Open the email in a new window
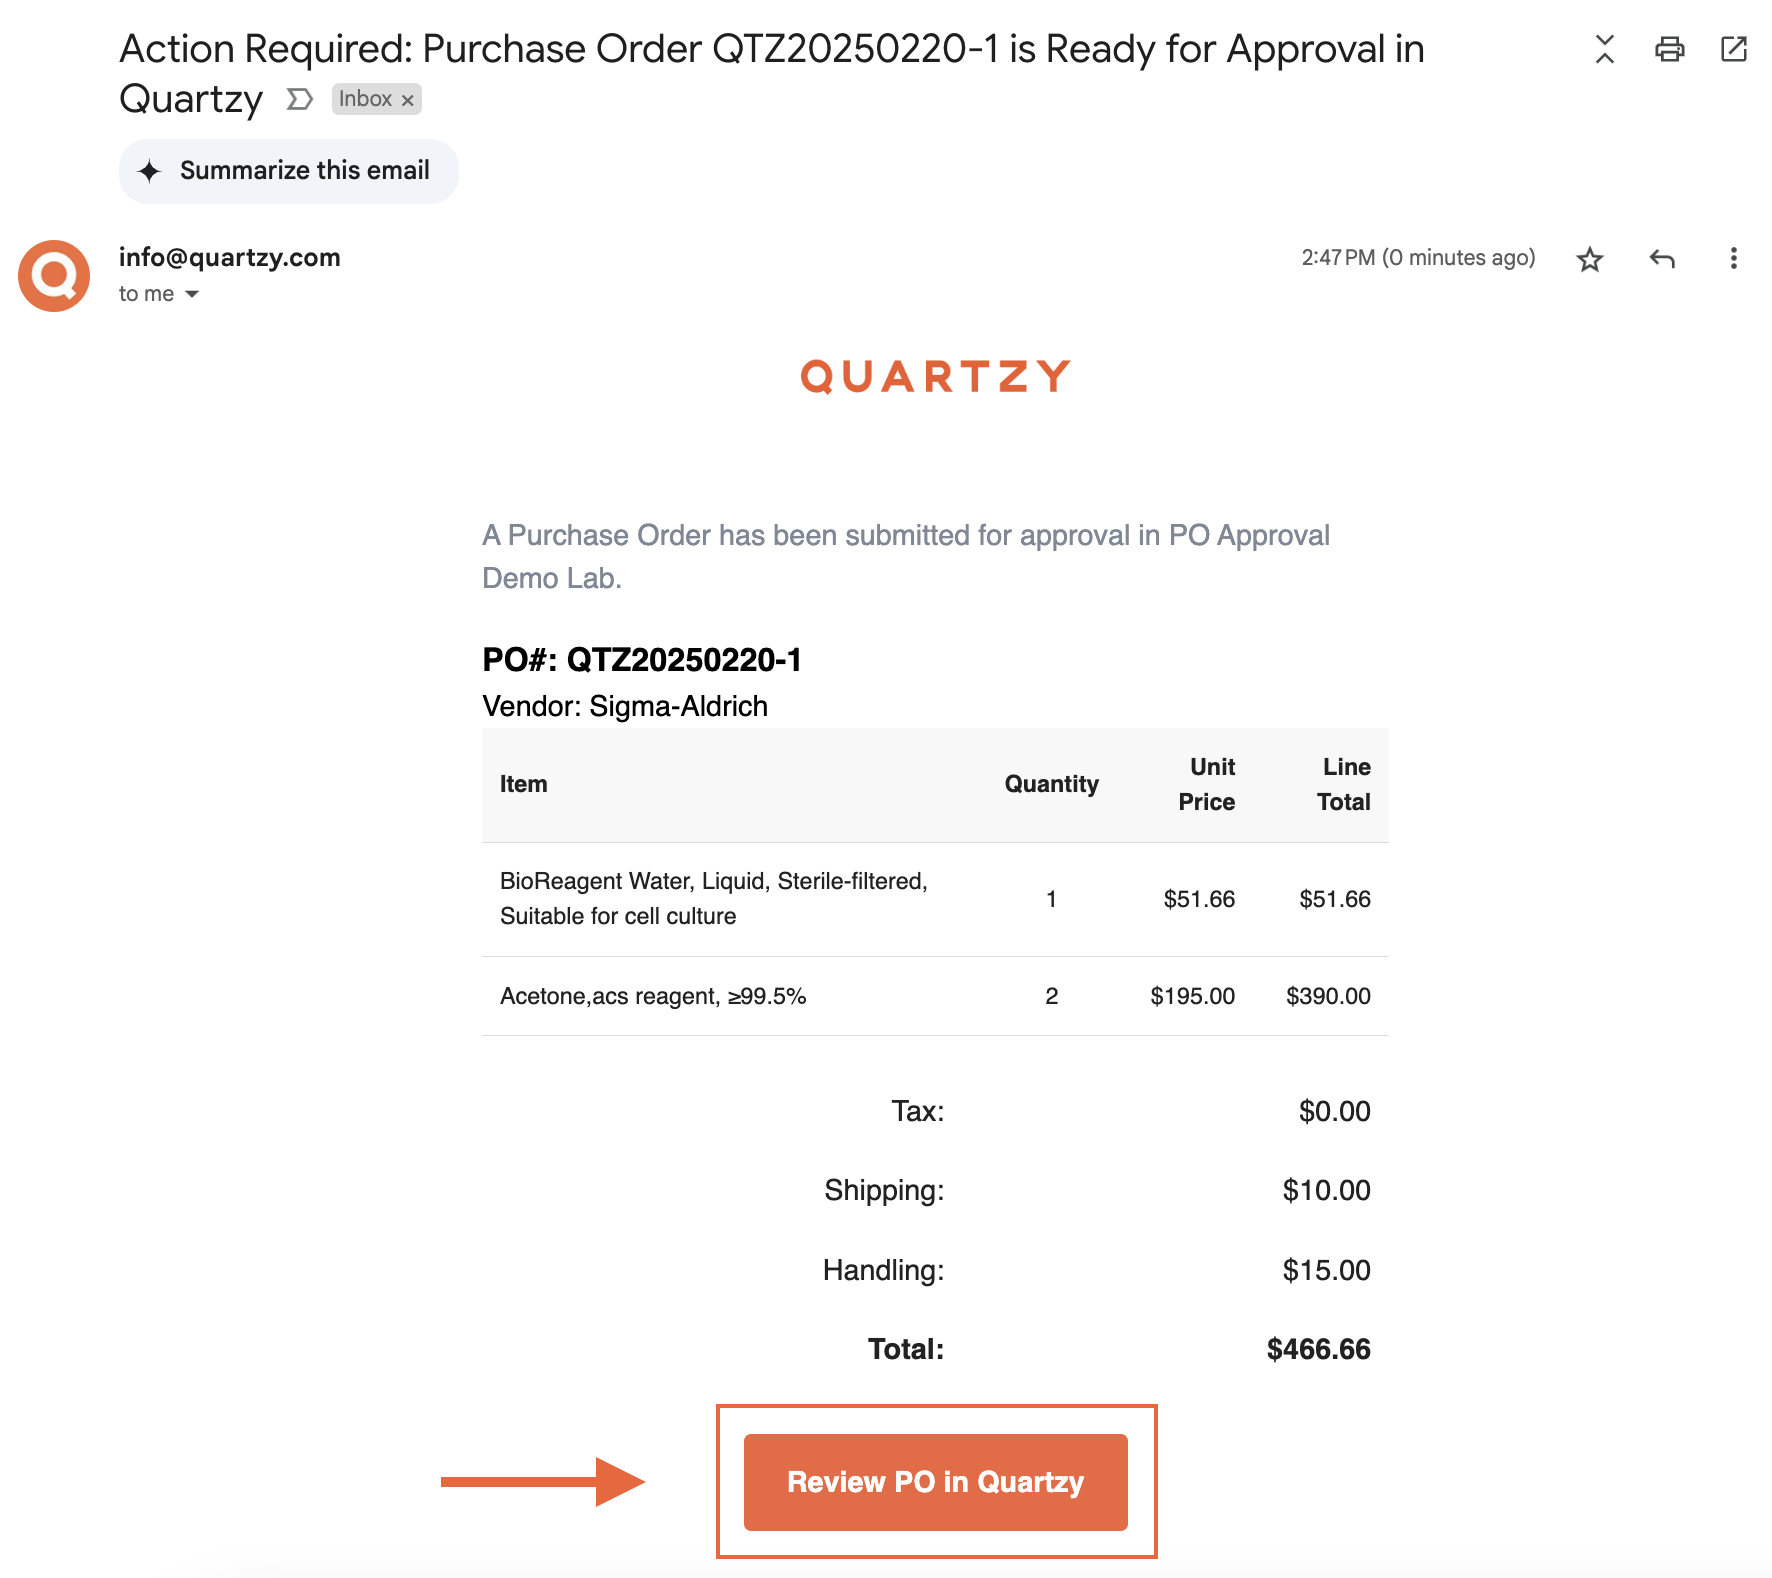The width and height of the screenshot is (1772, 1578). pos(1733,49)
